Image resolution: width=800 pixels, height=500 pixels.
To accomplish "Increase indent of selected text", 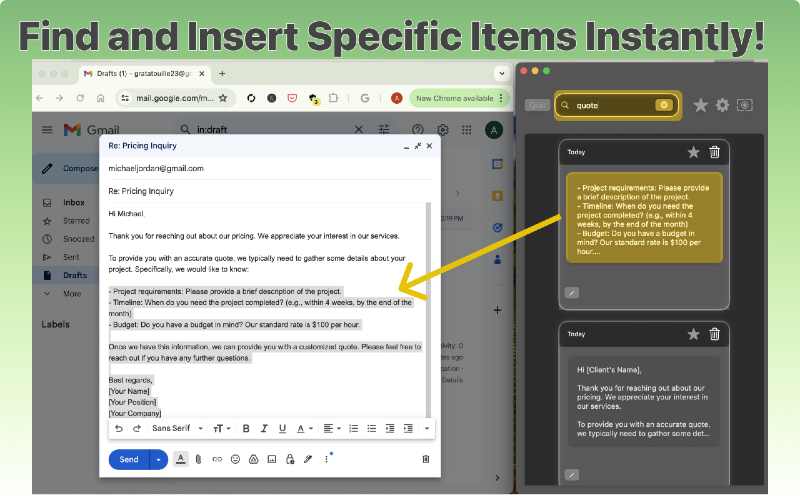I will (x=408, y=429).
